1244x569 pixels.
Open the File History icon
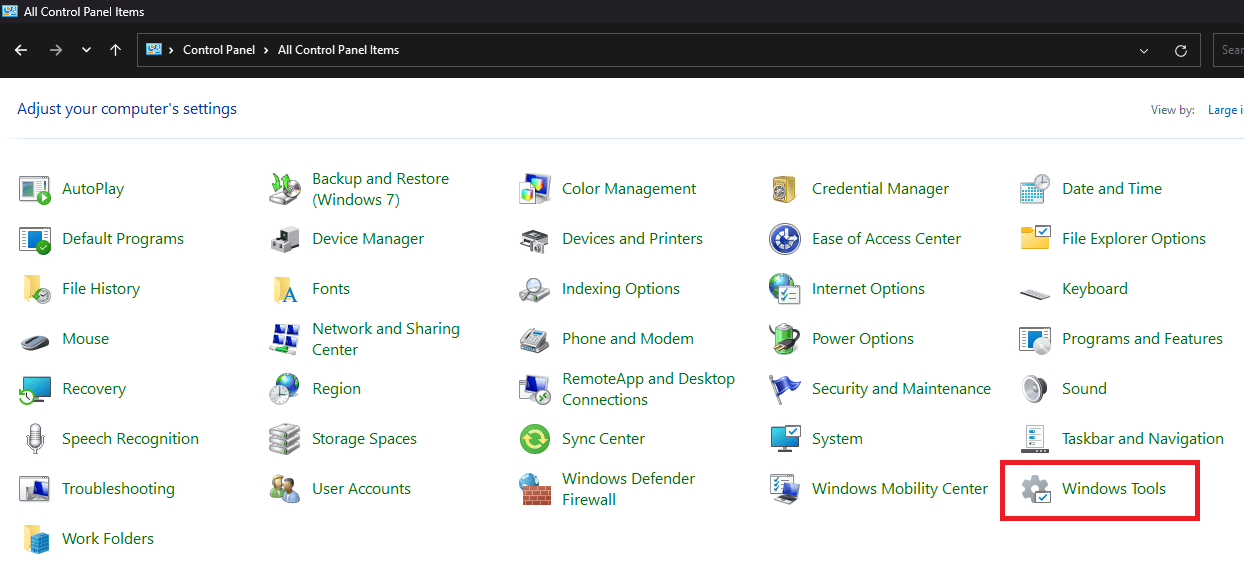35,289
